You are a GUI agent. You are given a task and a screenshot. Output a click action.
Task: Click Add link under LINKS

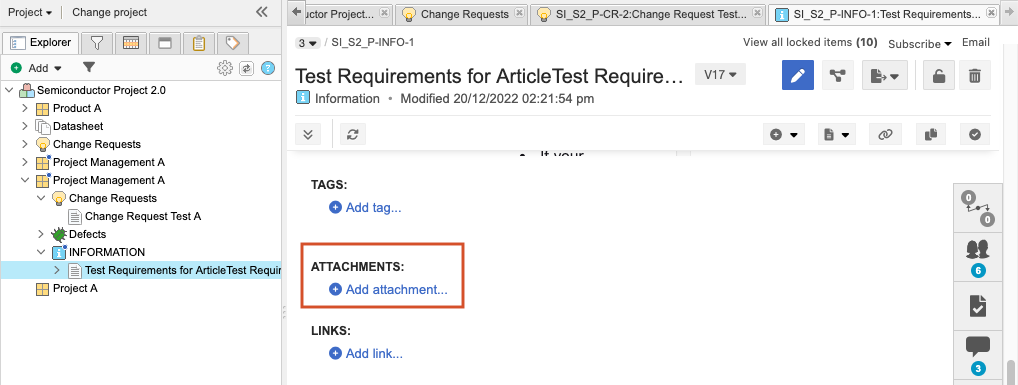tap(366, 354)
